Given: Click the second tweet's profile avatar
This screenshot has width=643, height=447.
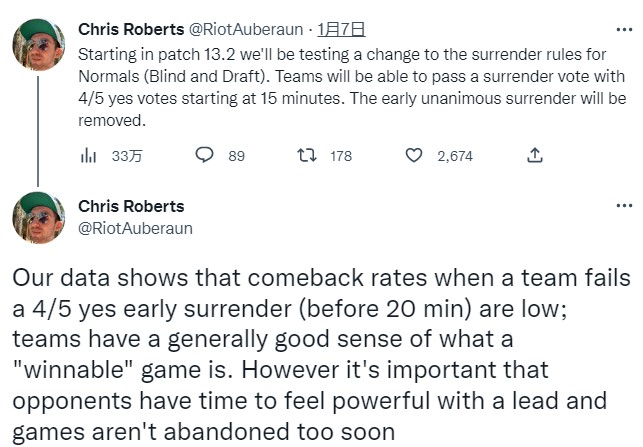Looking at the screenshot, I should (x=39, y=219).
